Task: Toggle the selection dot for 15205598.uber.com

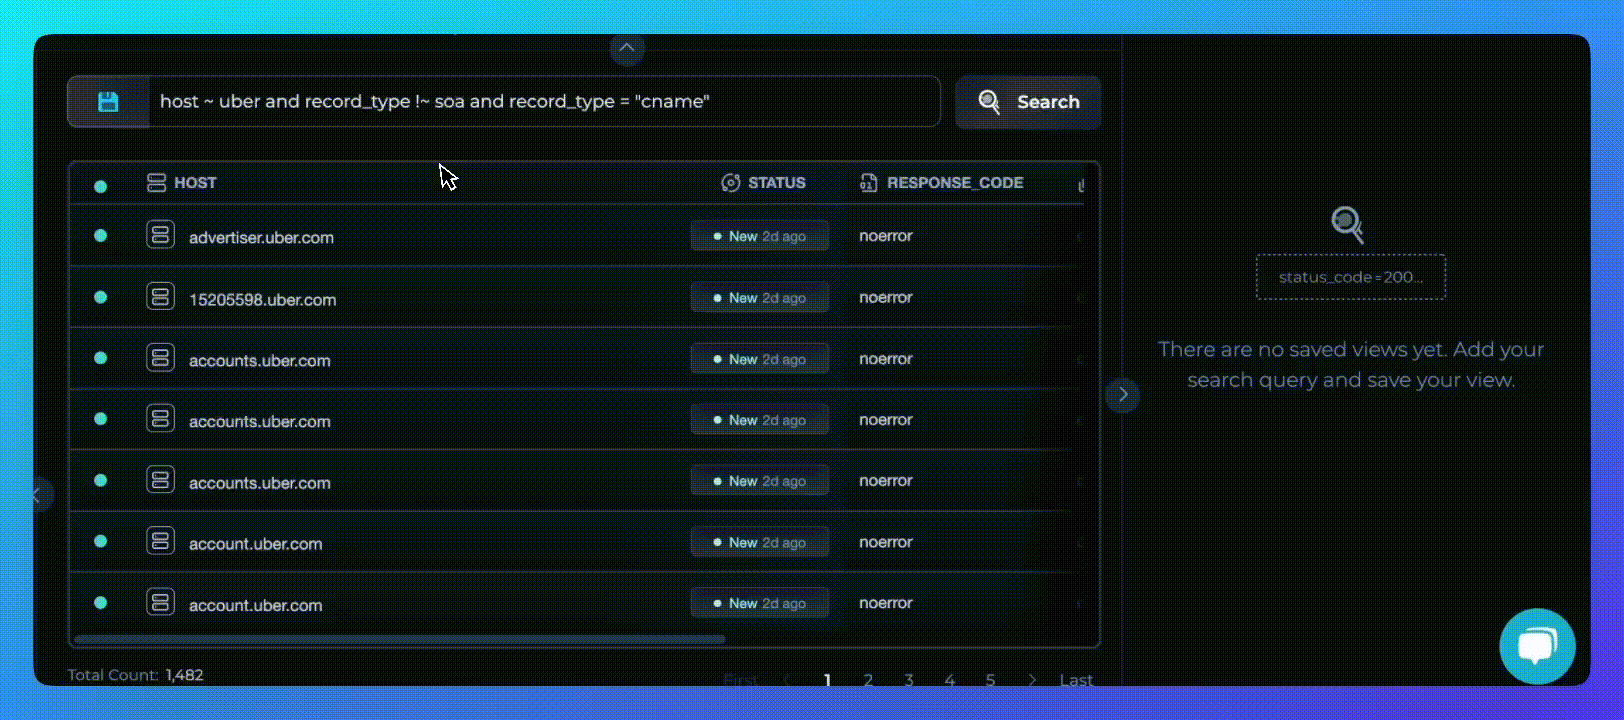Action: (100, 297)
